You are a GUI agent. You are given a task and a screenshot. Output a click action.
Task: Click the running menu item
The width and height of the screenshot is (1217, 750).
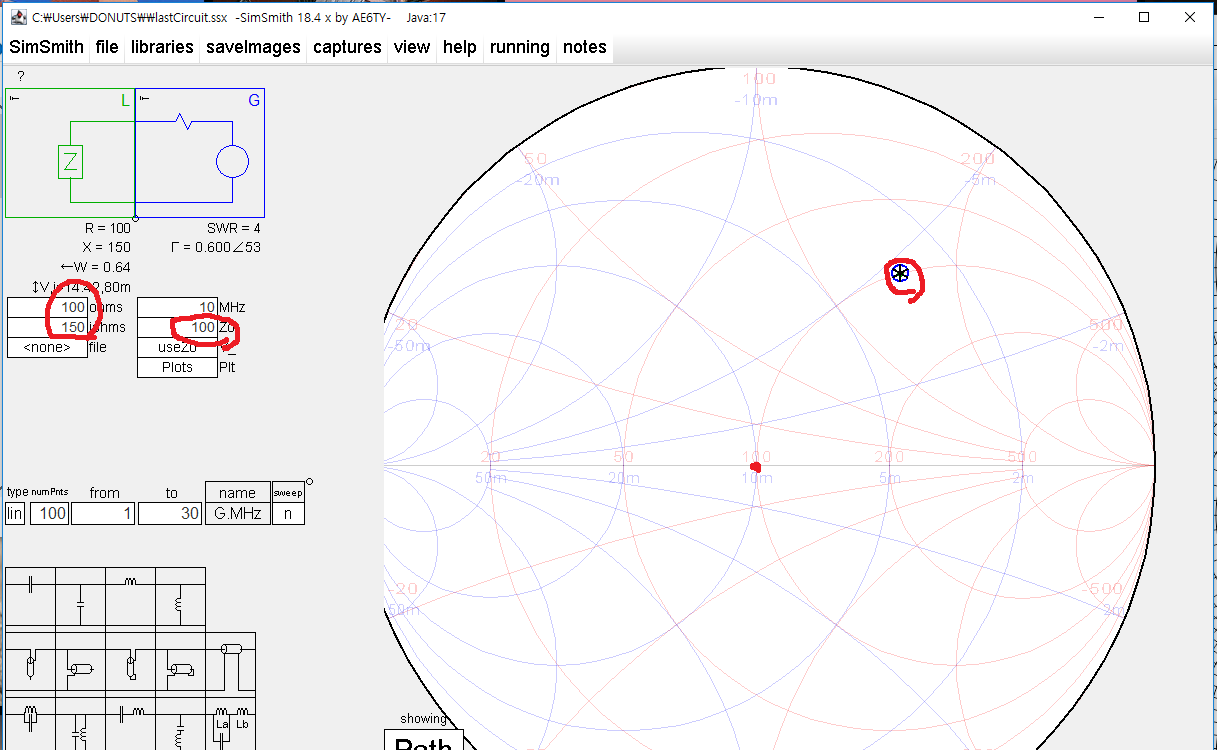click(520, 47)
